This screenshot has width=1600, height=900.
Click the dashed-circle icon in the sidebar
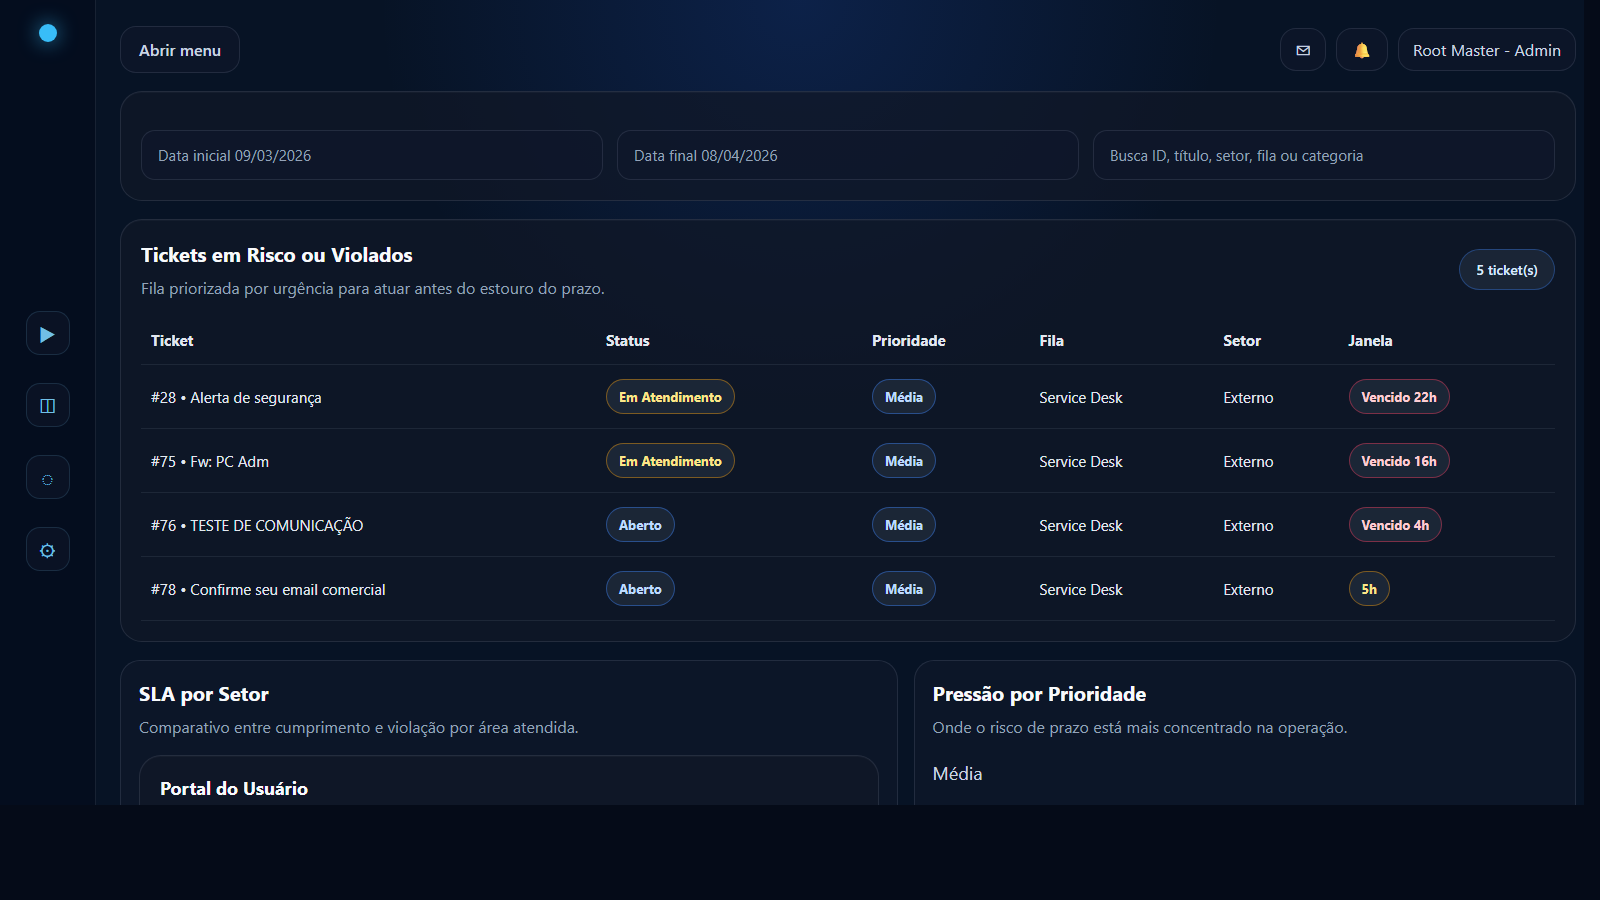pyautogui.click(x=47, y=477)
